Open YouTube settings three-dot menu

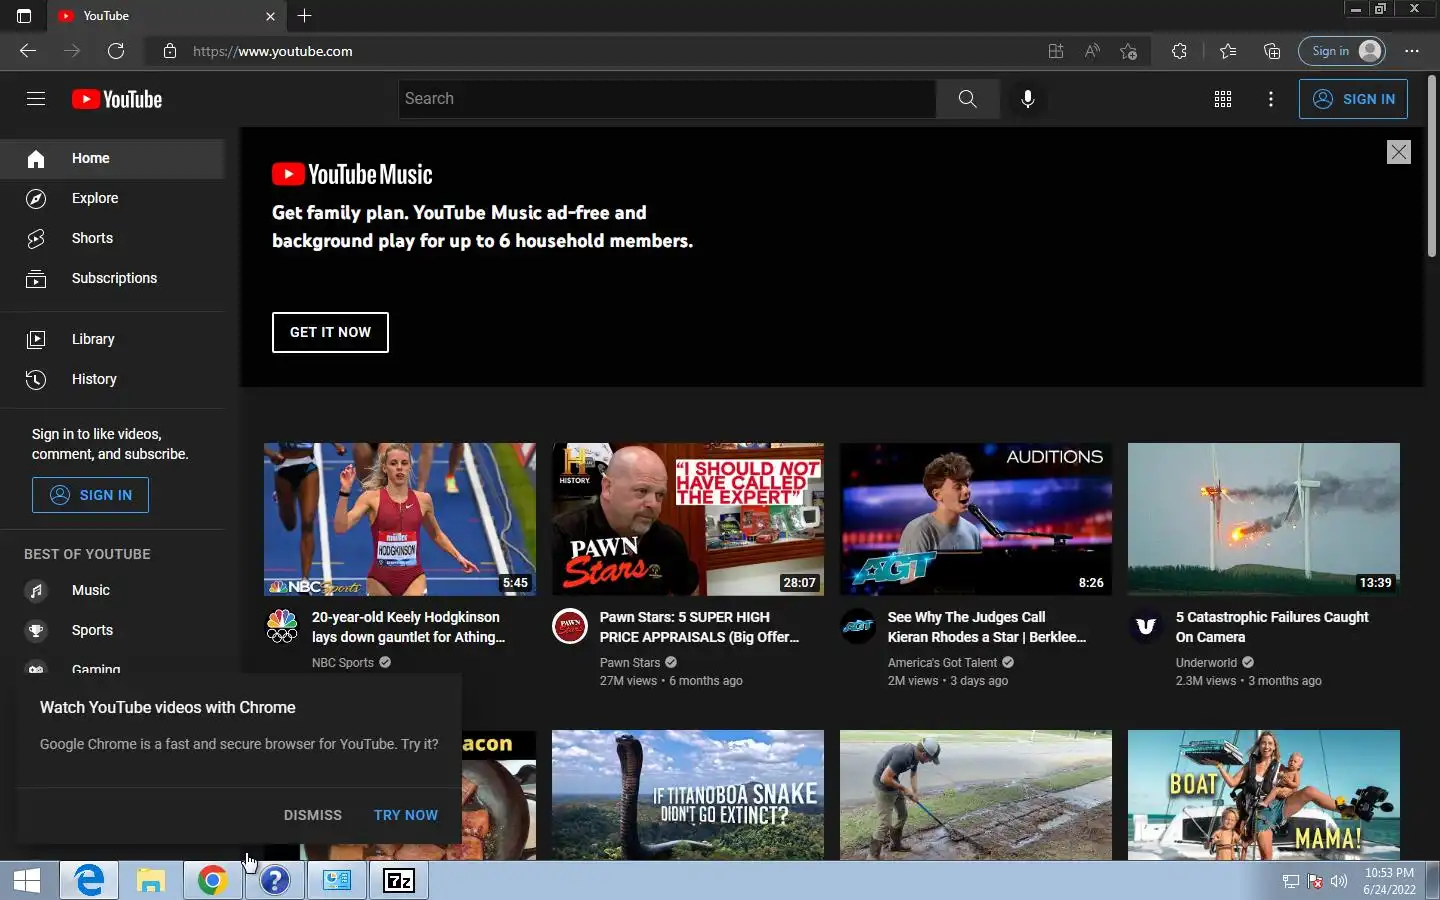(1270, 99)
